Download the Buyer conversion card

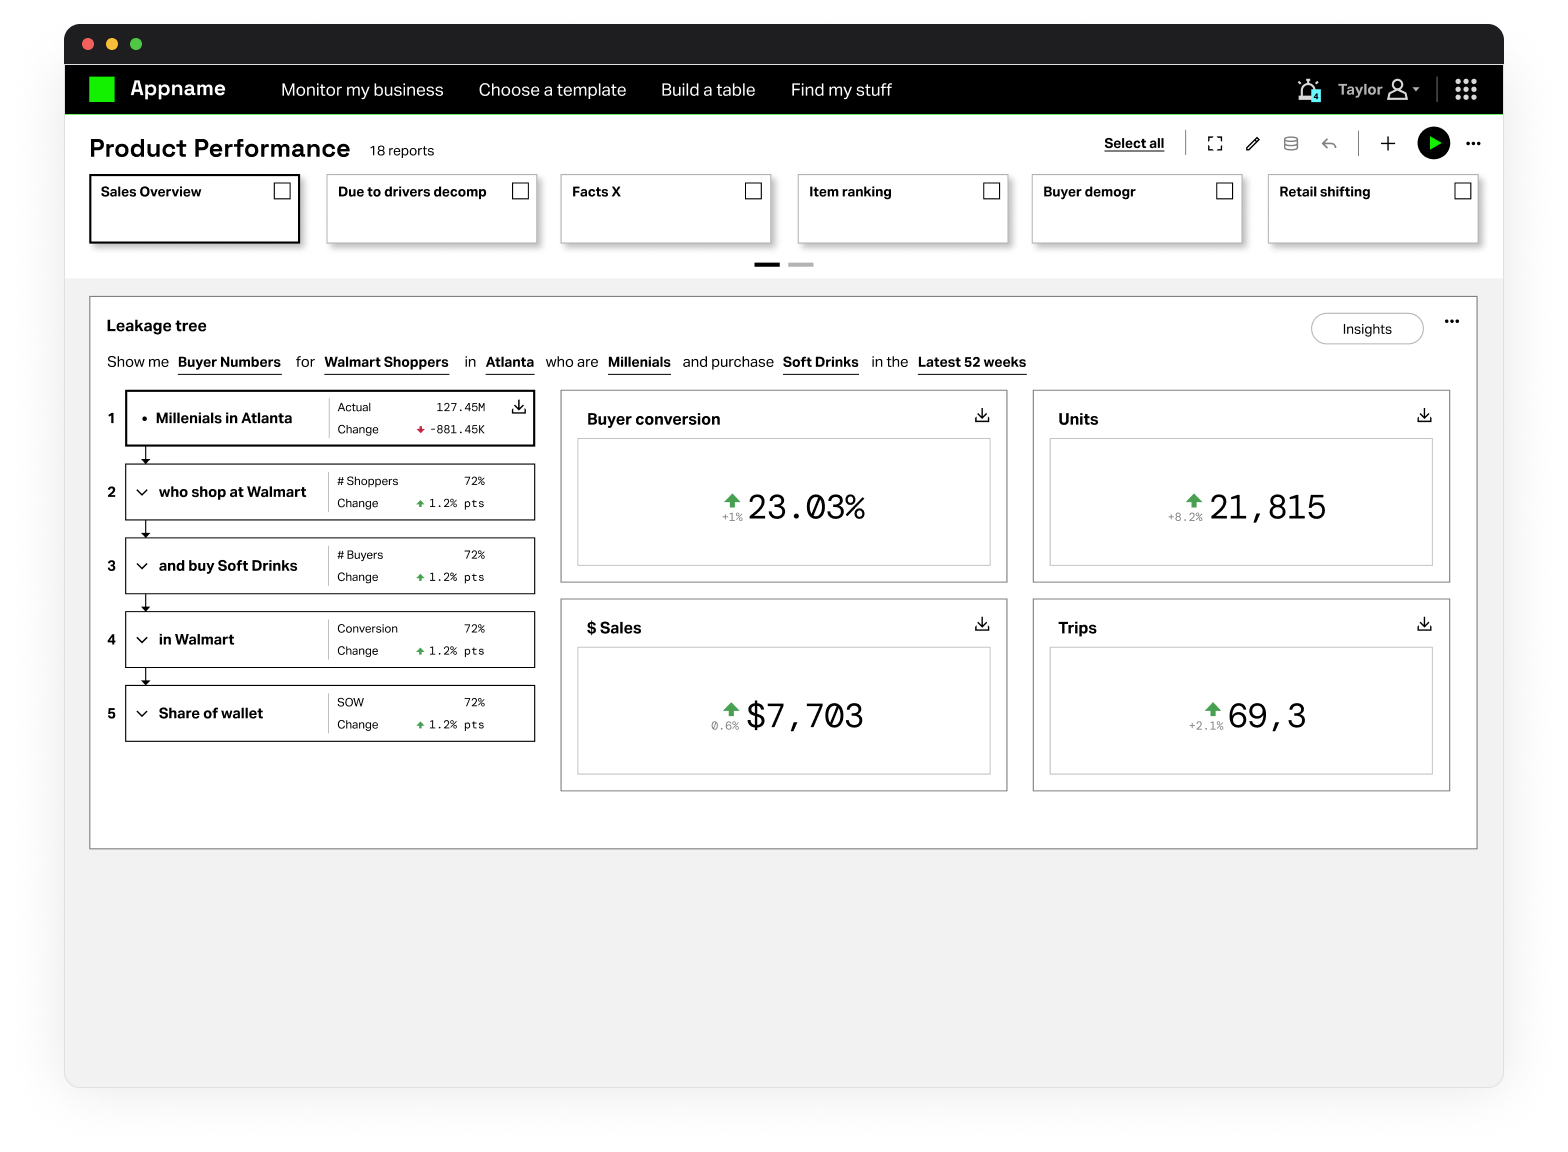(x=982, y=416)
